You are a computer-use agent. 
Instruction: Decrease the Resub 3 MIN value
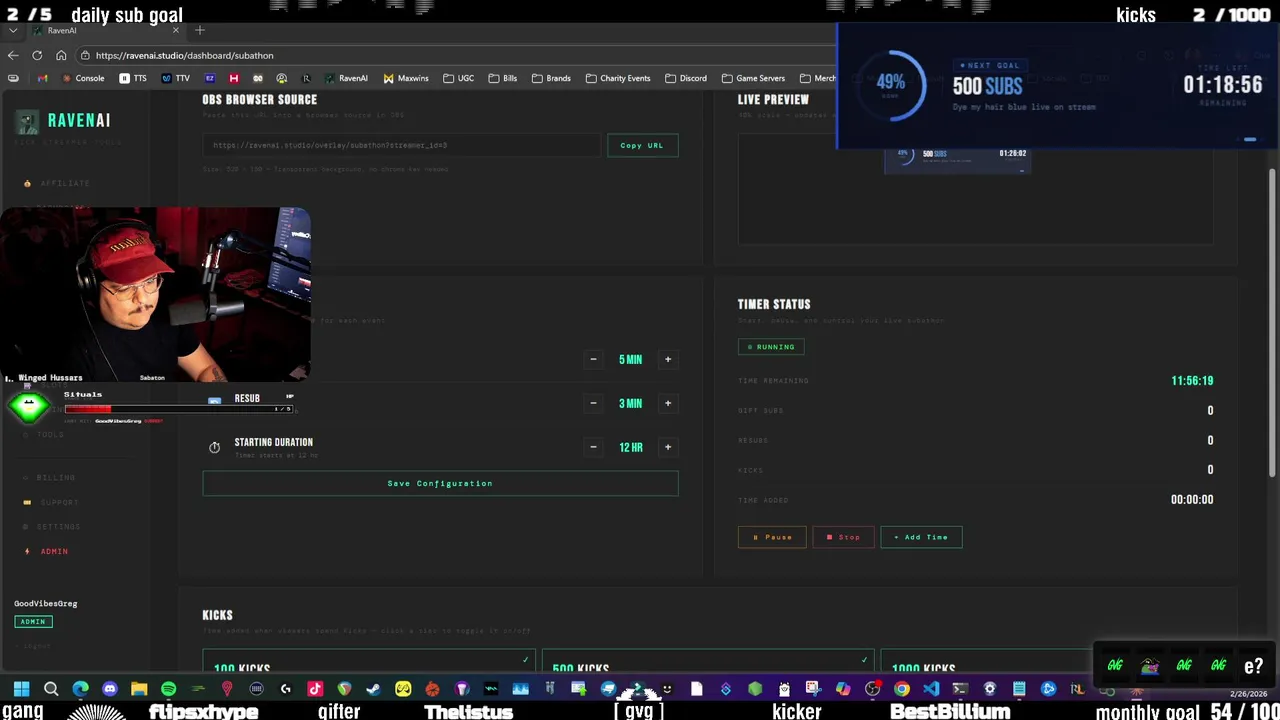coord(593,403)
